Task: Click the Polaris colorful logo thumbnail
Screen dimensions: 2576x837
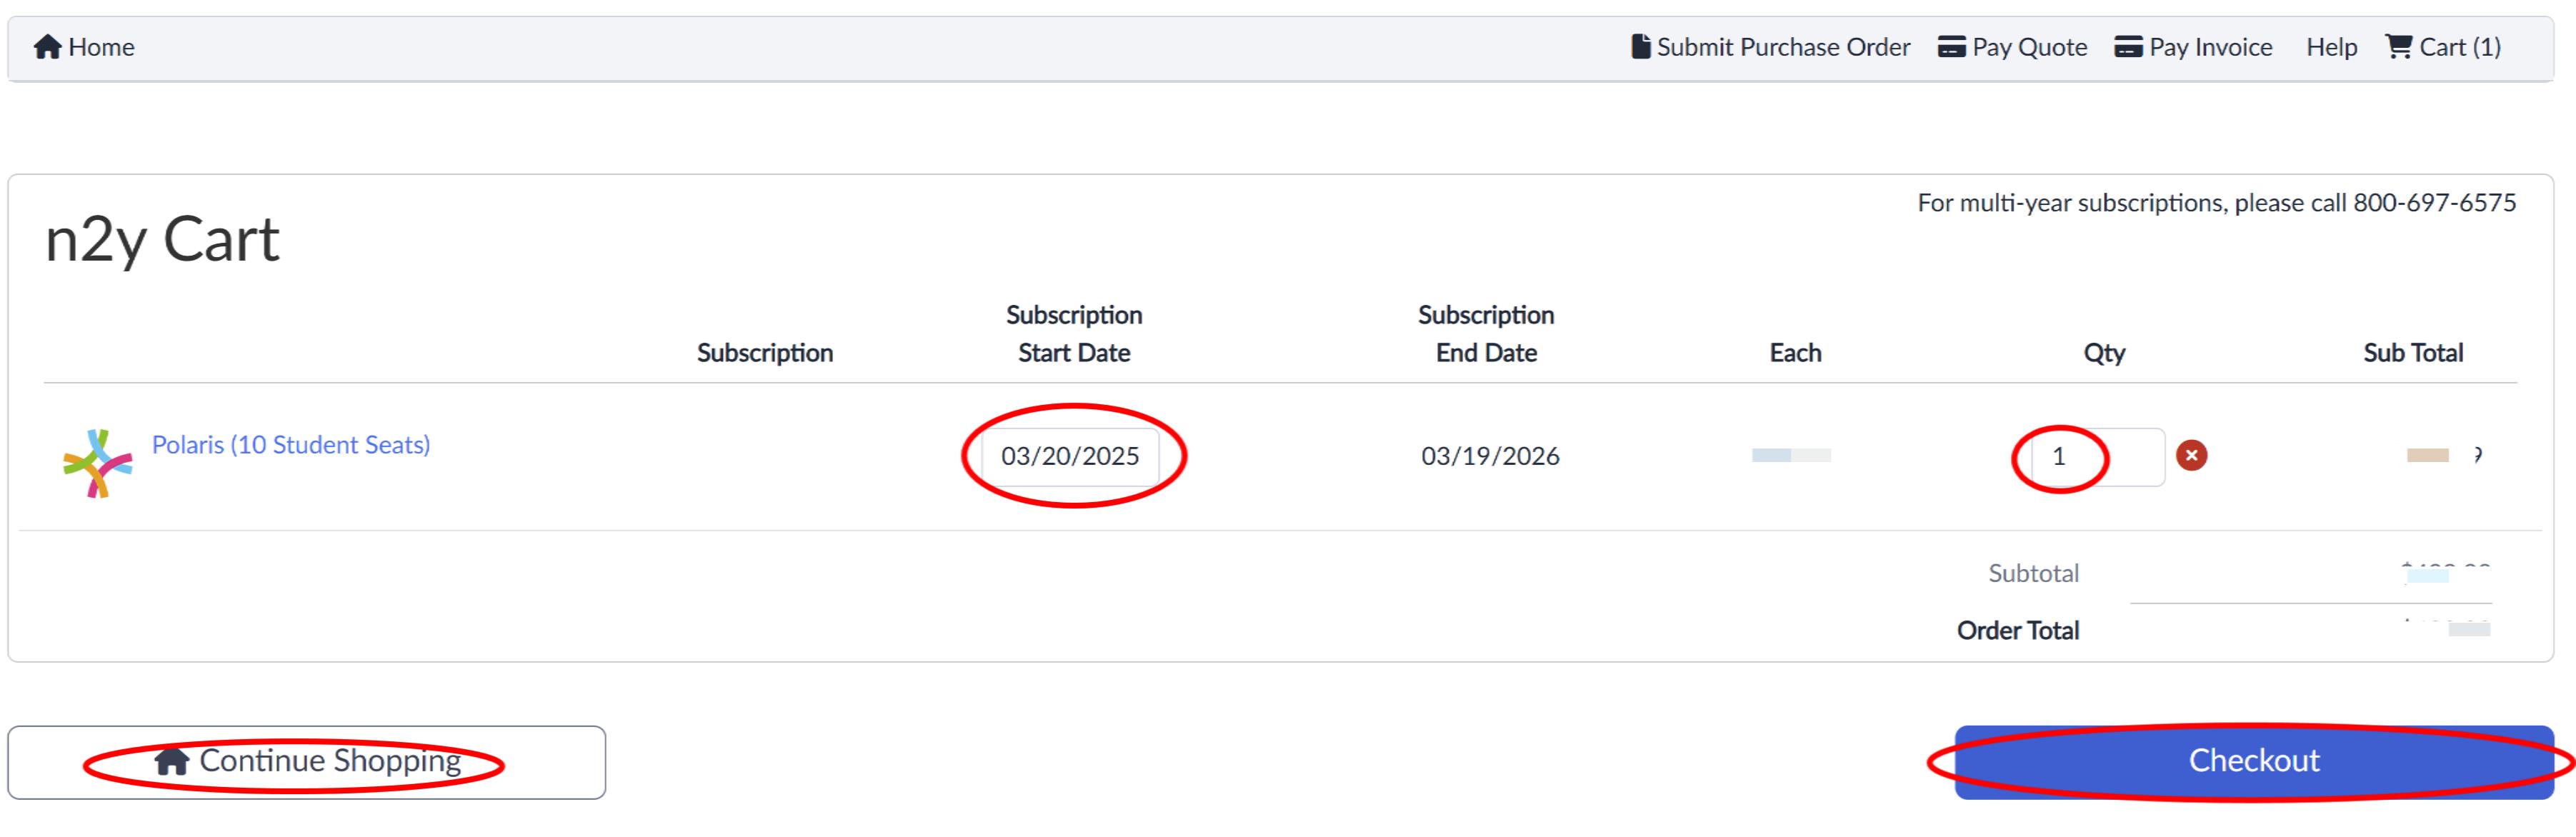Action: pyautogui.click(x=97, y=463)
